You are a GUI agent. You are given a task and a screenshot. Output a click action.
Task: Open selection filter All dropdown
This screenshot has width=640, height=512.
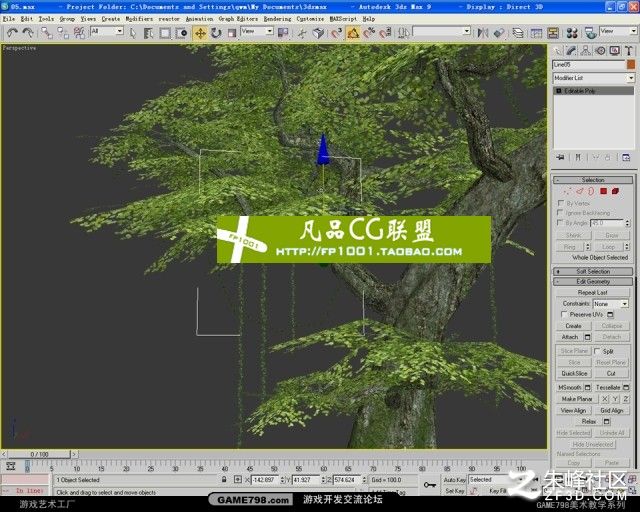(x=107, y=31)
